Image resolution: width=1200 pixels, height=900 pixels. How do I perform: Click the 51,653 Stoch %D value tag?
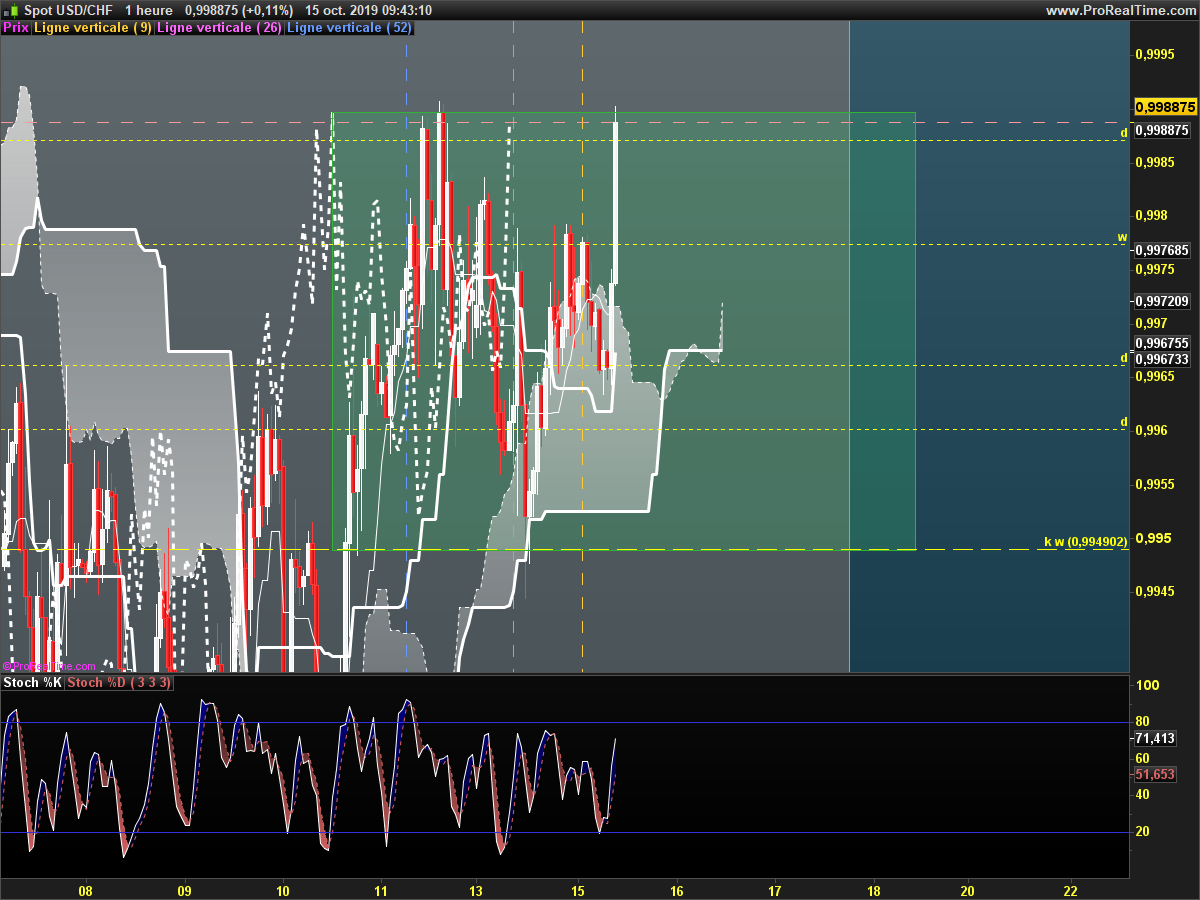tap(1155, 774)
